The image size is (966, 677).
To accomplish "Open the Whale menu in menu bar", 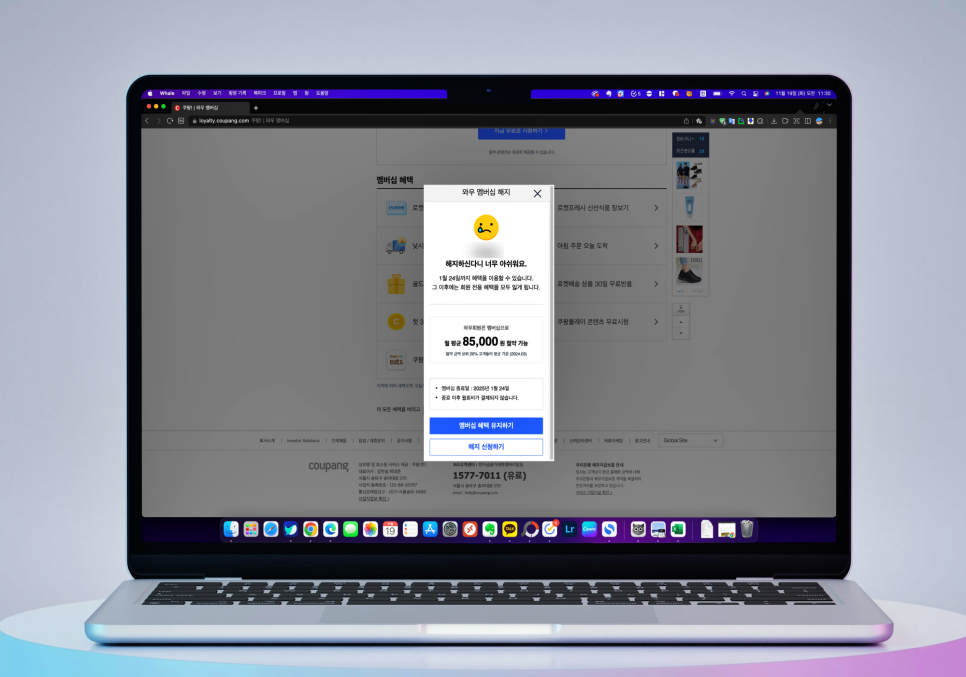I will coord(167,94).
